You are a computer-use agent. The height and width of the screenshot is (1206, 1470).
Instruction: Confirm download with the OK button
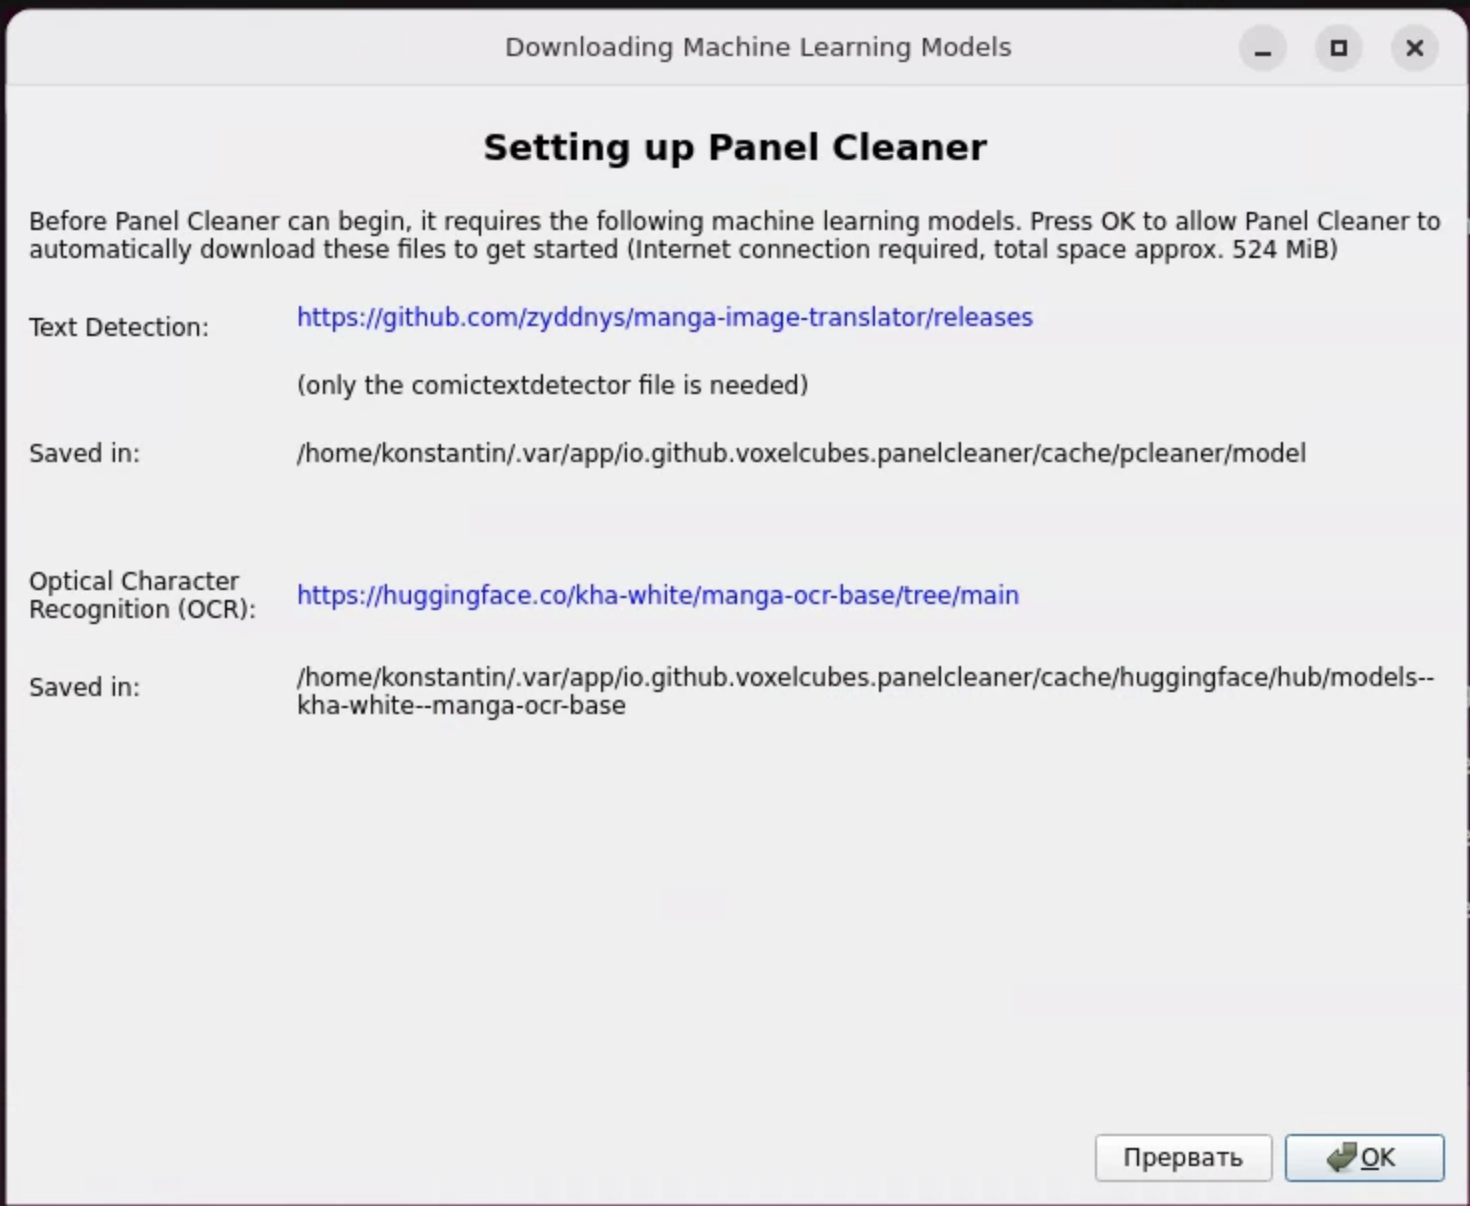point(1364,1157)
